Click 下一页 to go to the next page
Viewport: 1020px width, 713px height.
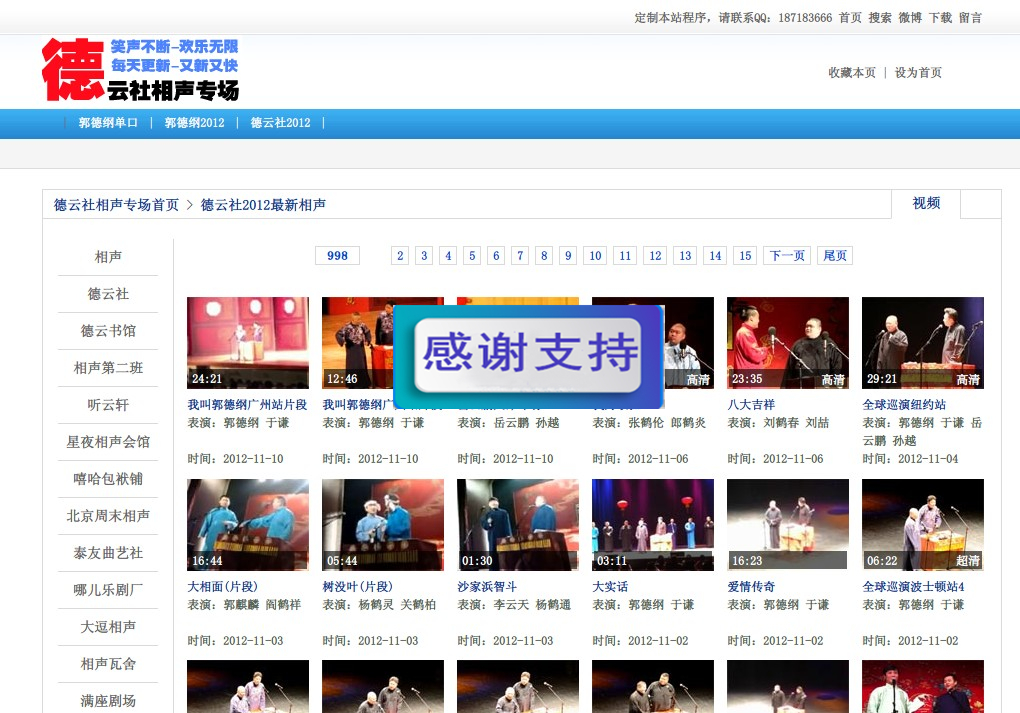pos(787,256)
